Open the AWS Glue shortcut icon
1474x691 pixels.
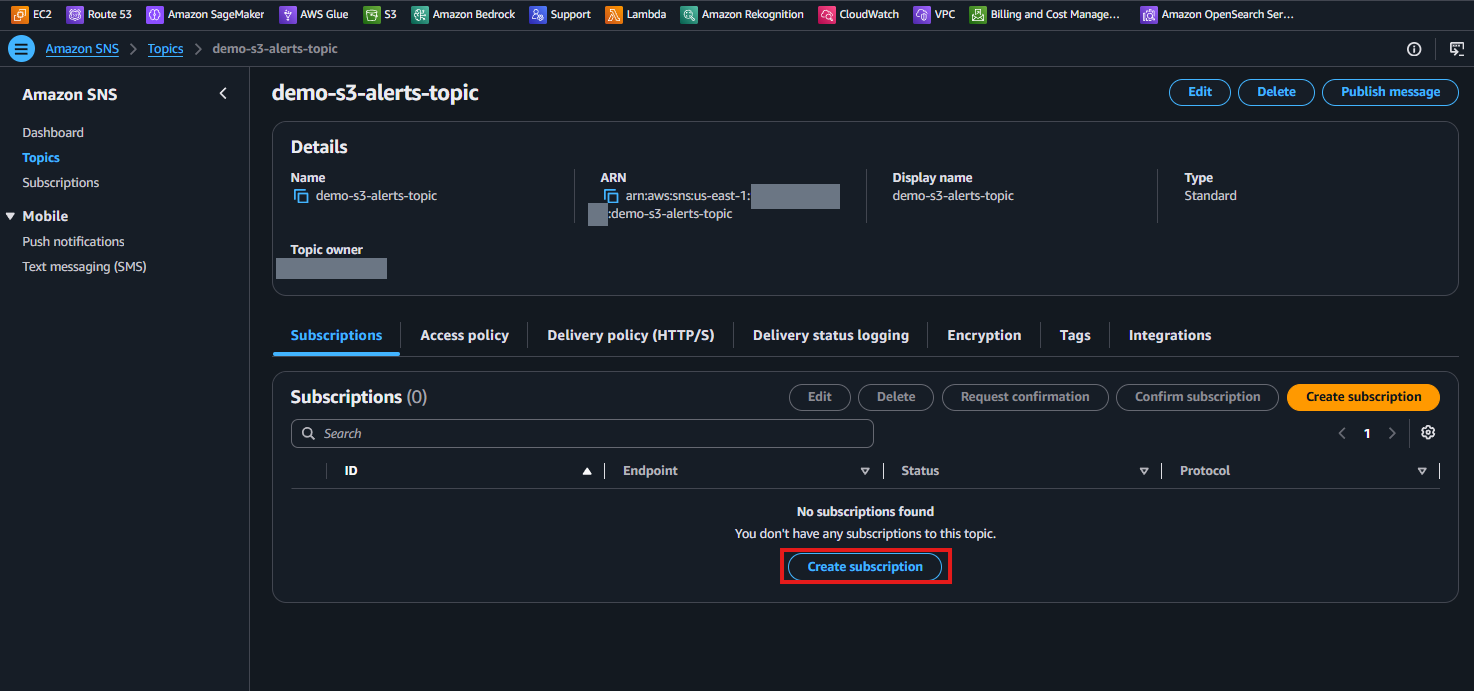point(287,15)
